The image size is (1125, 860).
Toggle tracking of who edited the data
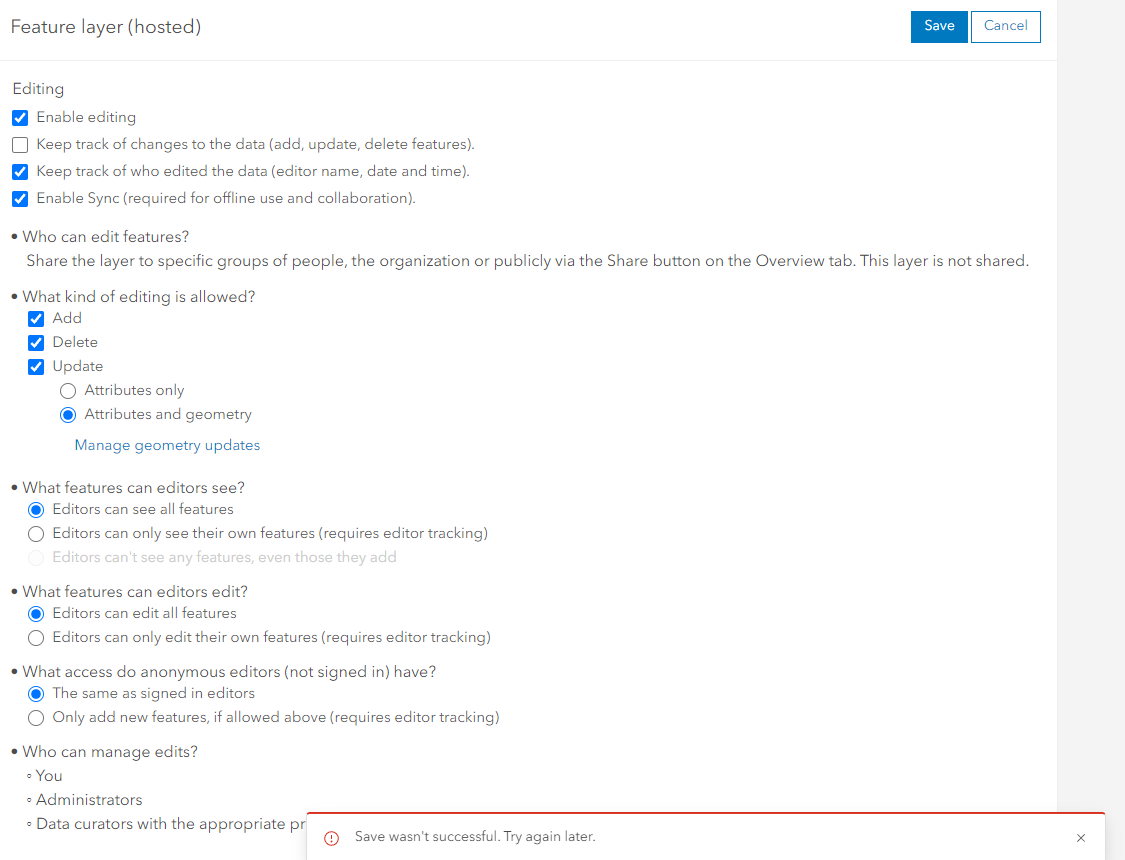point(20,172)
